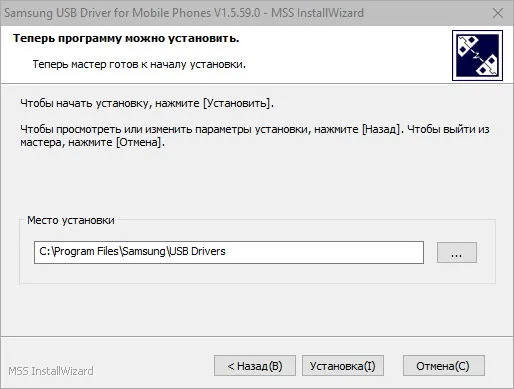Place the cursor after 'USB Drivers' in the path
The height and width of the screenshot is (389, 514).
click(226, 251)
